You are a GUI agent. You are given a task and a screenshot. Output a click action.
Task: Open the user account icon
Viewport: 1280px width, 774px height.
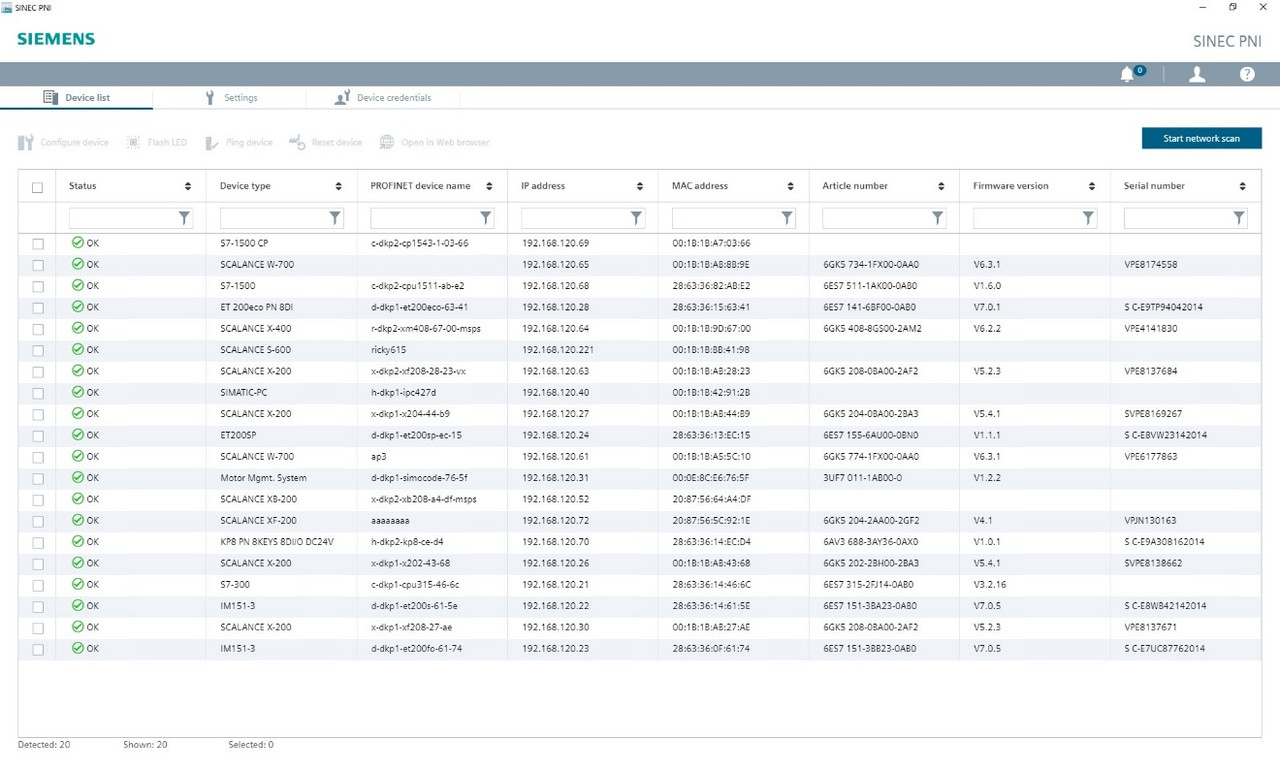tap(1196, 74)
